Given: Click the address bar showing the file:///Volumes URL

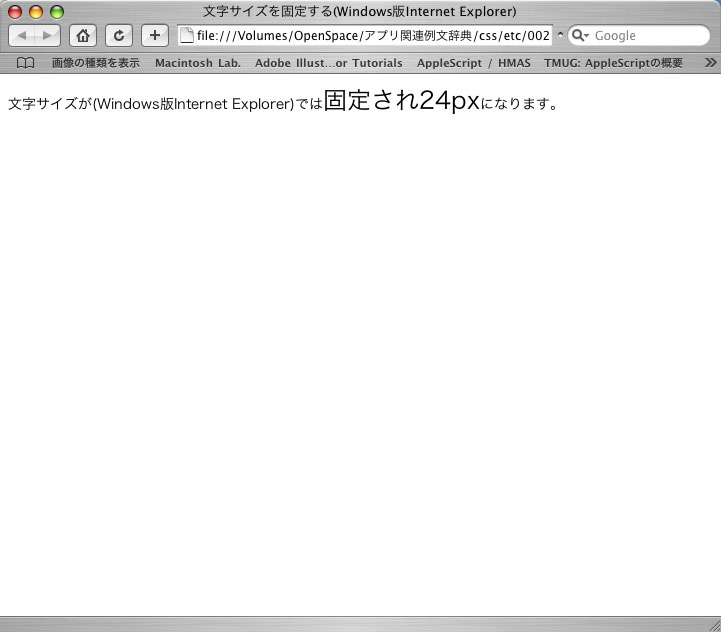Looking at the screenshot, I should tap(365, 35).
